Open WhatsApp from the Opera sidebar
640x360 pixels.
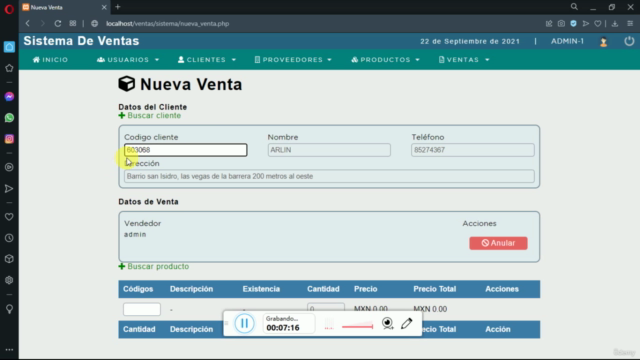click(x=9, y=118)
